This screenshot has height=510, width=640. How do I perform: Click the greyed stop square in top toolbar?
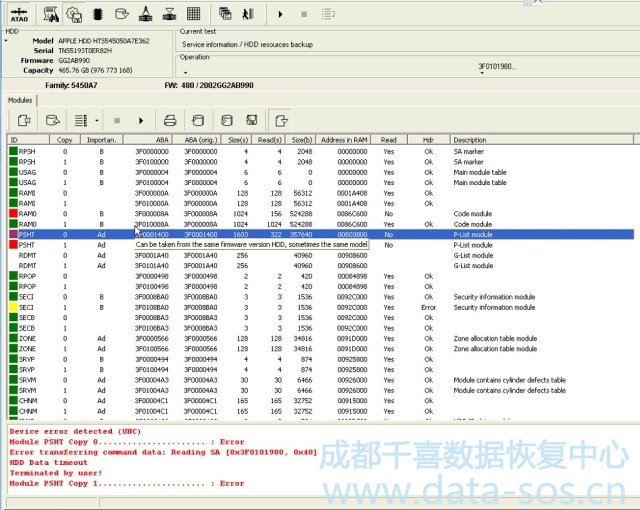[304, 15]
